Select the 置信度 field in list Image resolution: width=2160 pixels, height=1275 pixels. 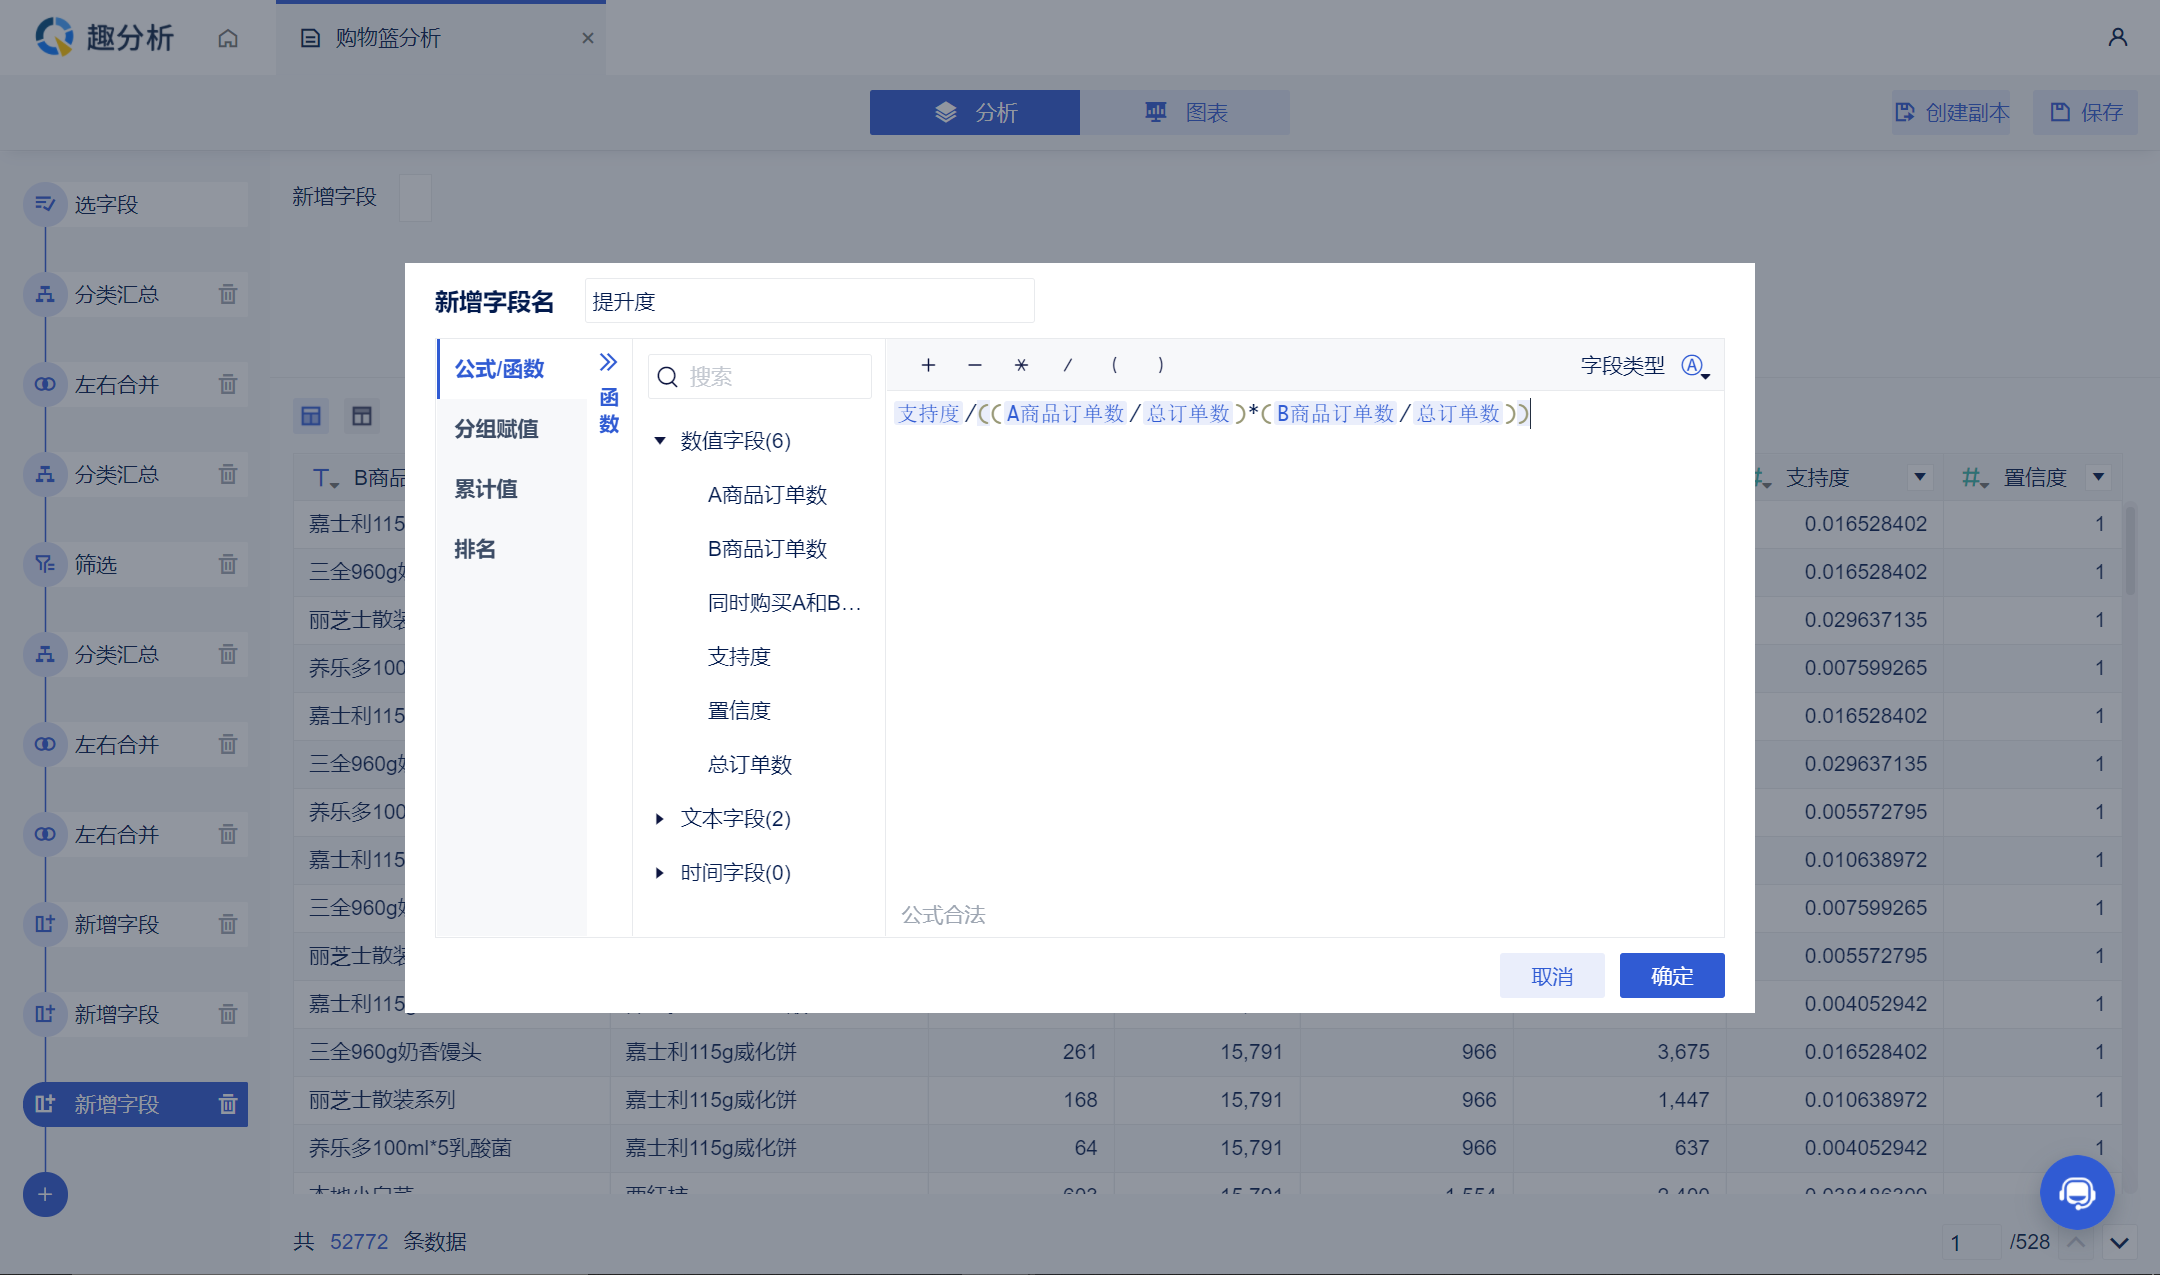click(739, 711)
